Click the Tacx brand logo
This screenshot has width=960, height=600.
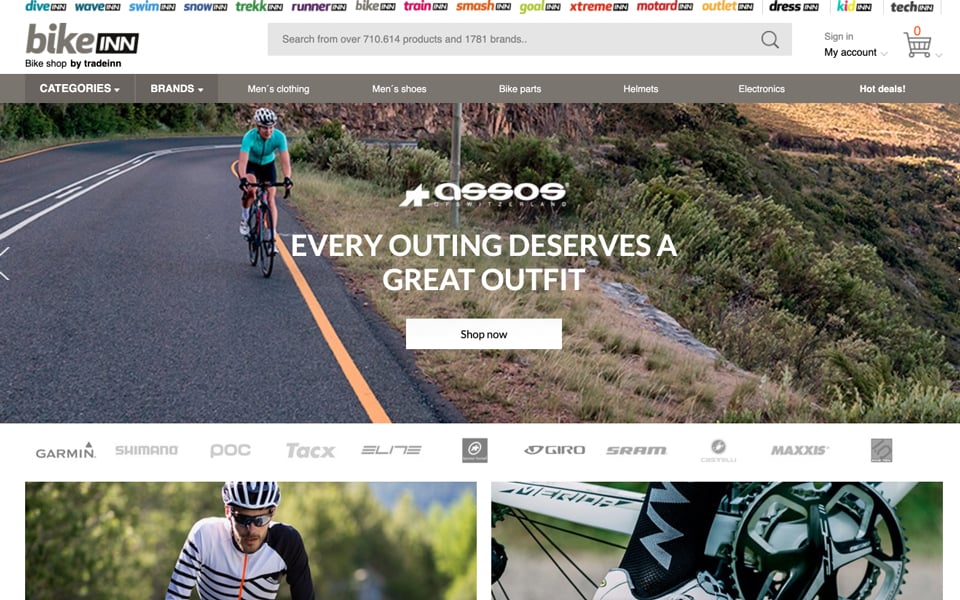coord(310,451)
